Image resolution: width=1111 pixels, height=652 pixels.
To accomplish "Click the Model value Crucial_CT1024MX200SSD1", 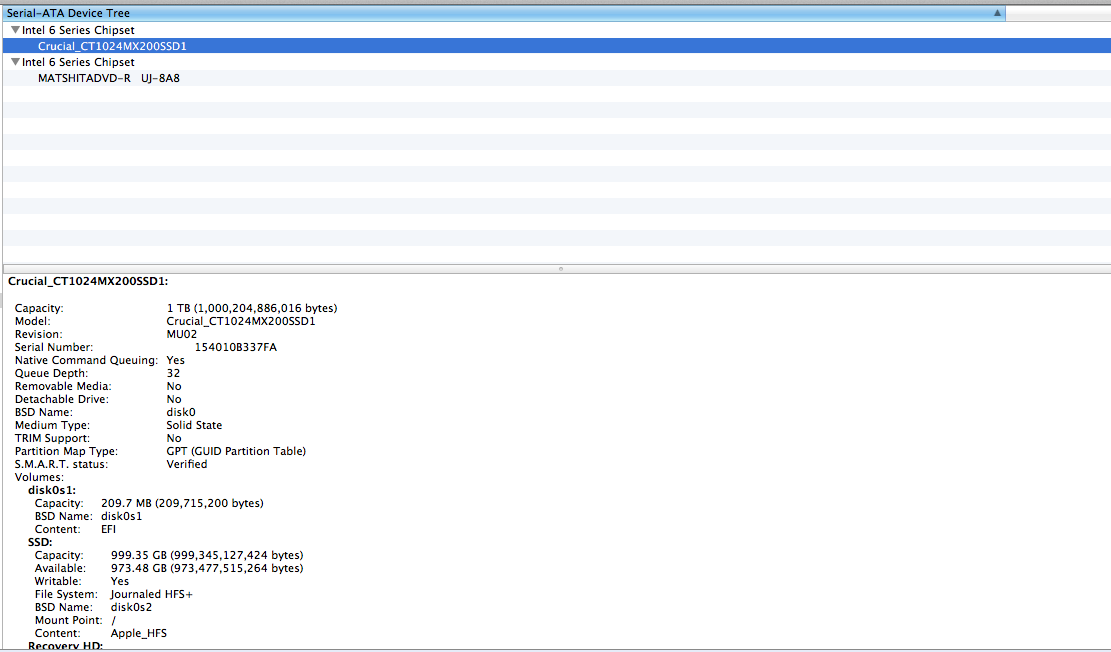I will [241, 321].
